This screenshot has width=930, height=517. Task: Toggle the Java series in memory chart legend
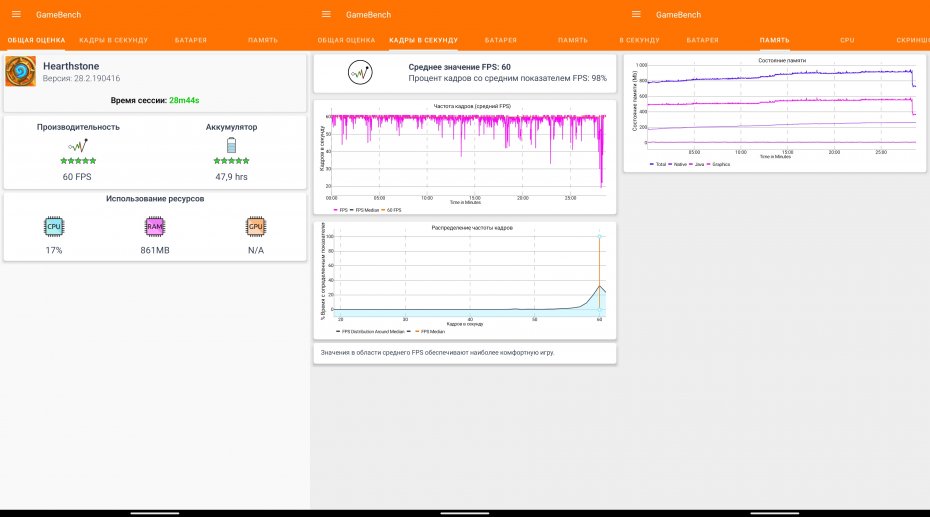coord(695,164)
